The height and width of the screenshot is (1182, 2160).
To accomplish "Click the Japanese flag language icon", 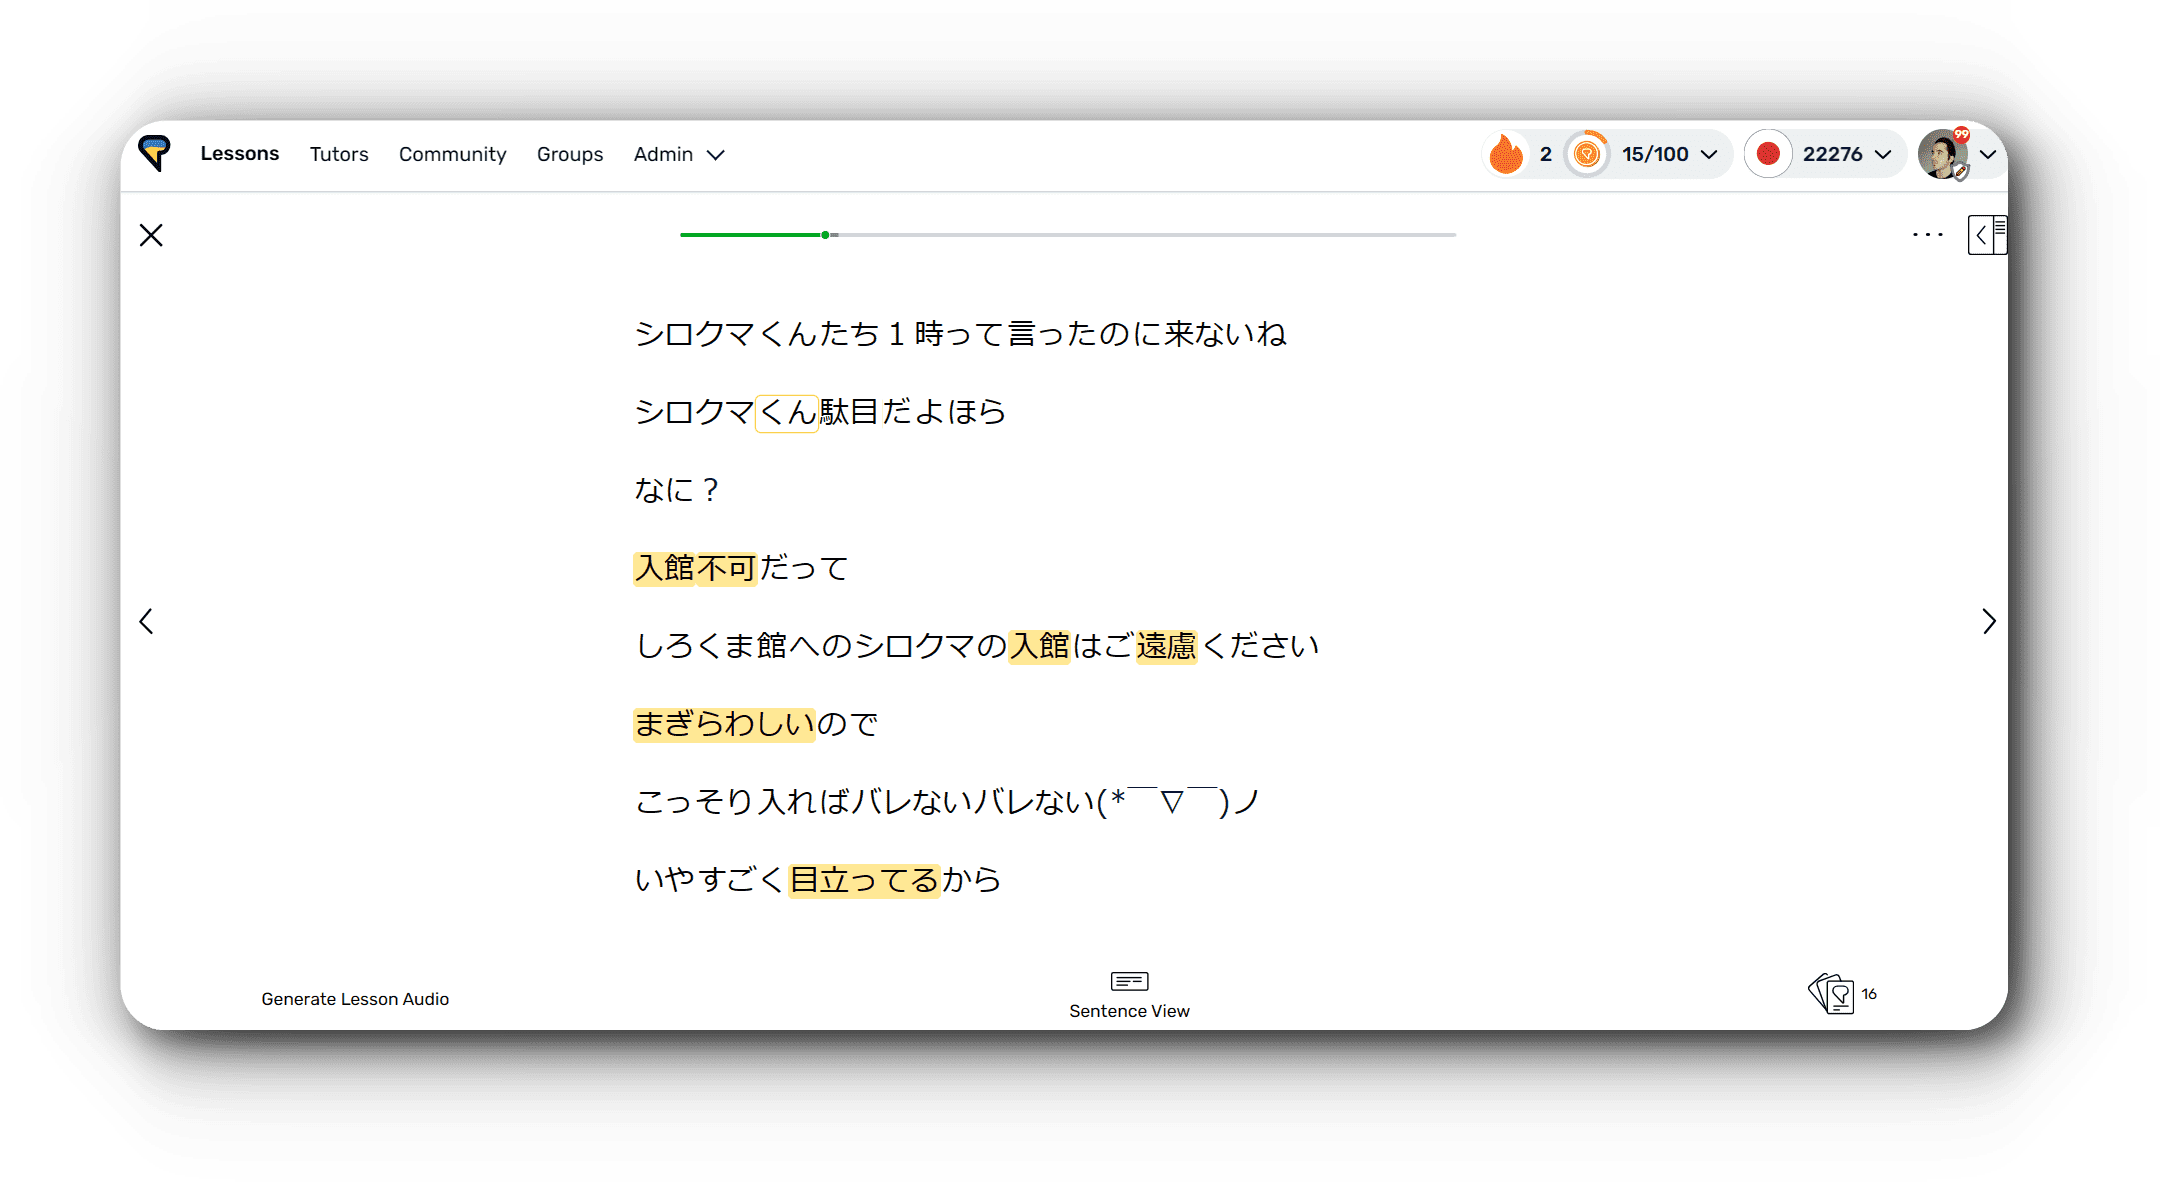I will pos(1768,154).
